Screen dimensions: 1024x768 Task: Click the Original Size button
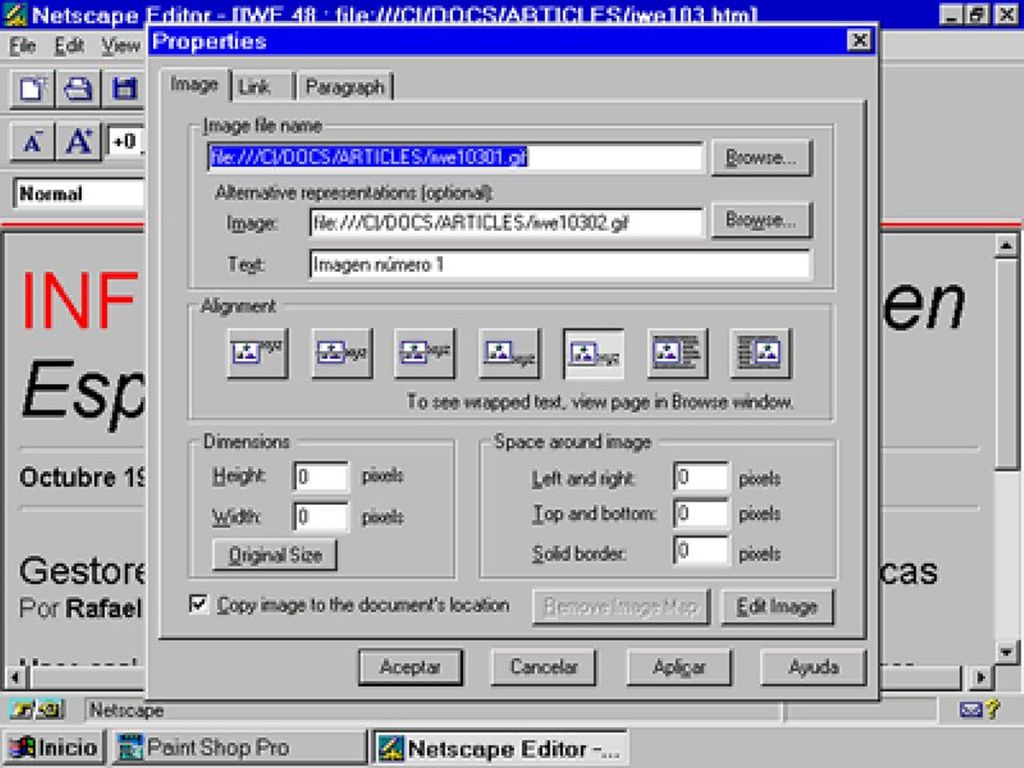(x=275, y=555)
